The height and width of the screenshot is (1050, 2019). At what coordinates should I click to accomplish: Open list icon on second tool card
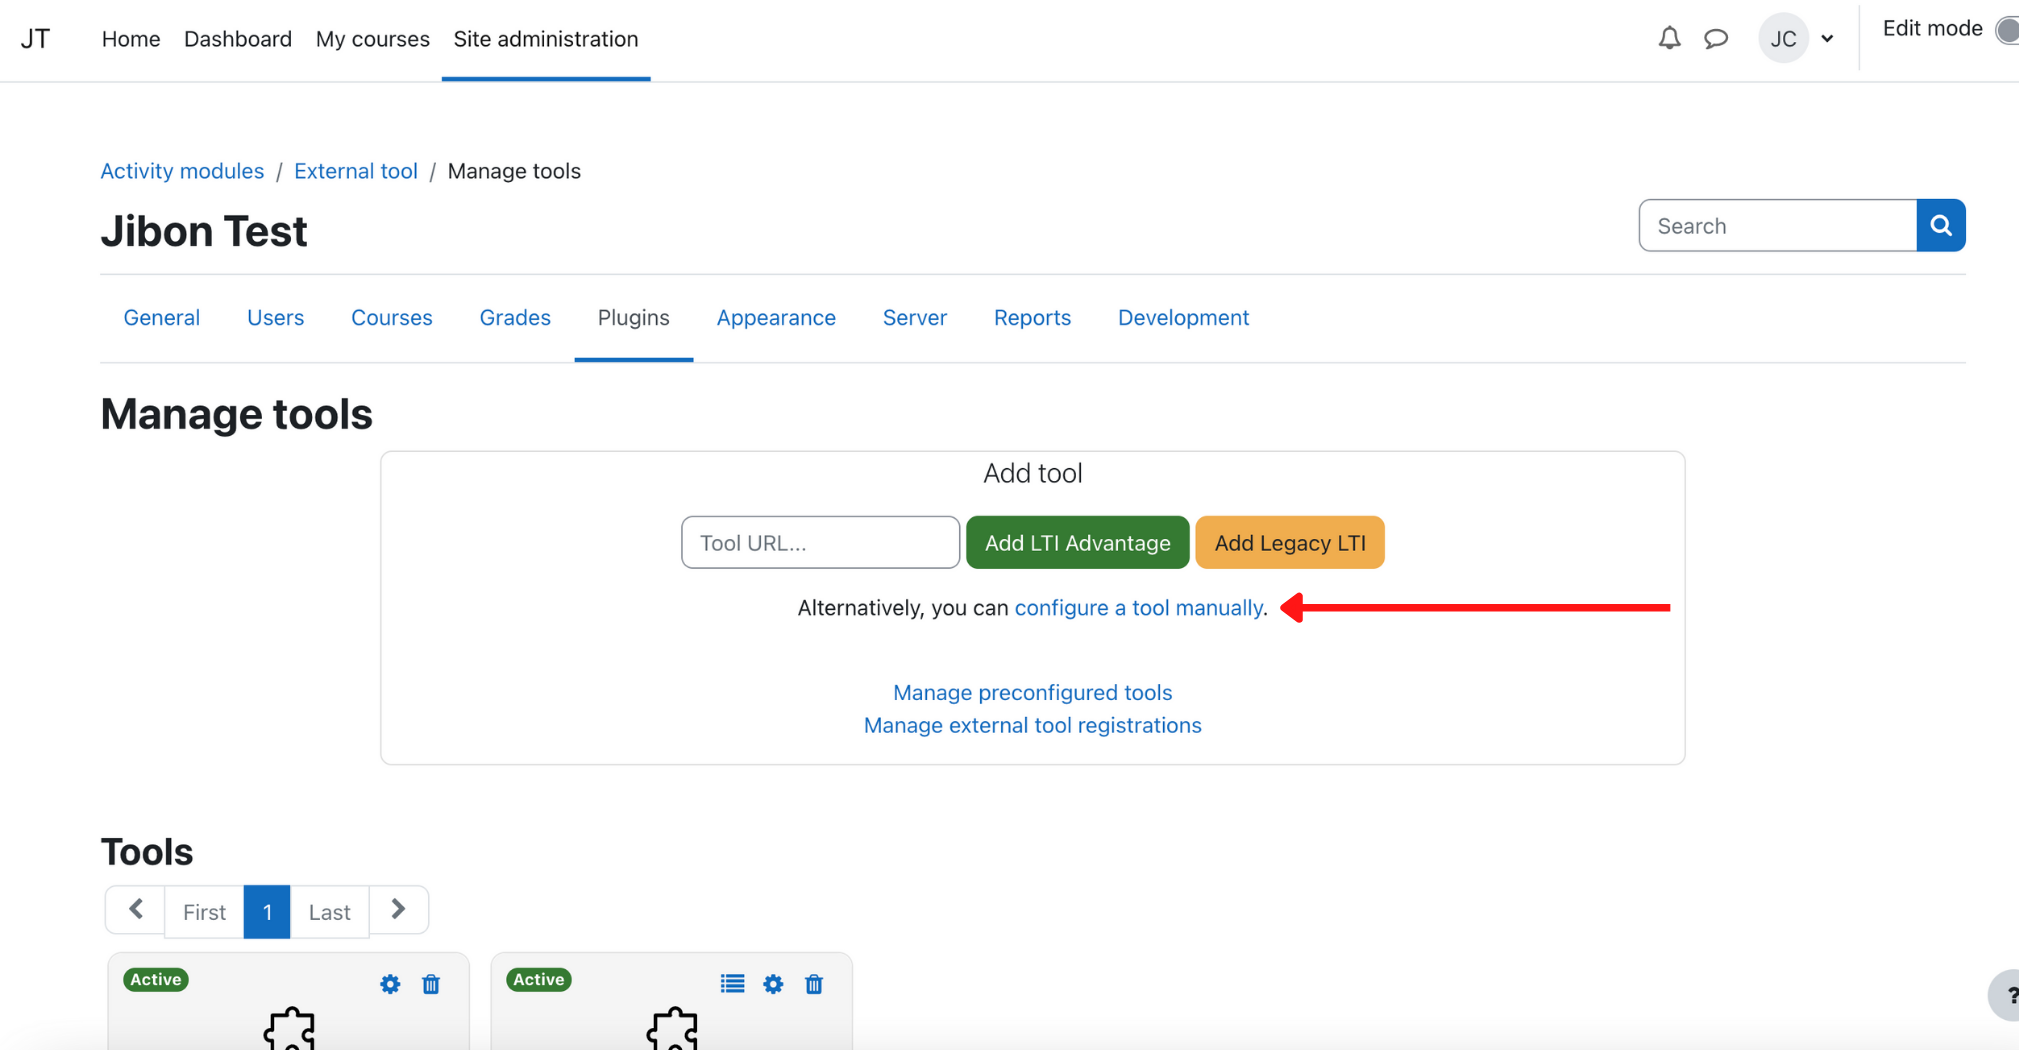click(732, 984)
